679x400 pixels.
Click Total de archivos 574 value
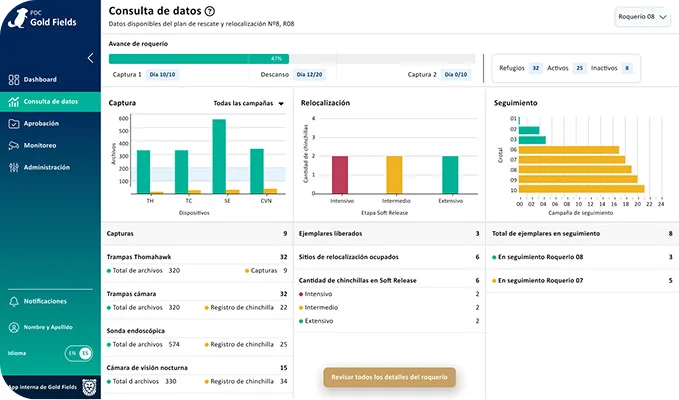pyautogui.click(x=174, y=345)
